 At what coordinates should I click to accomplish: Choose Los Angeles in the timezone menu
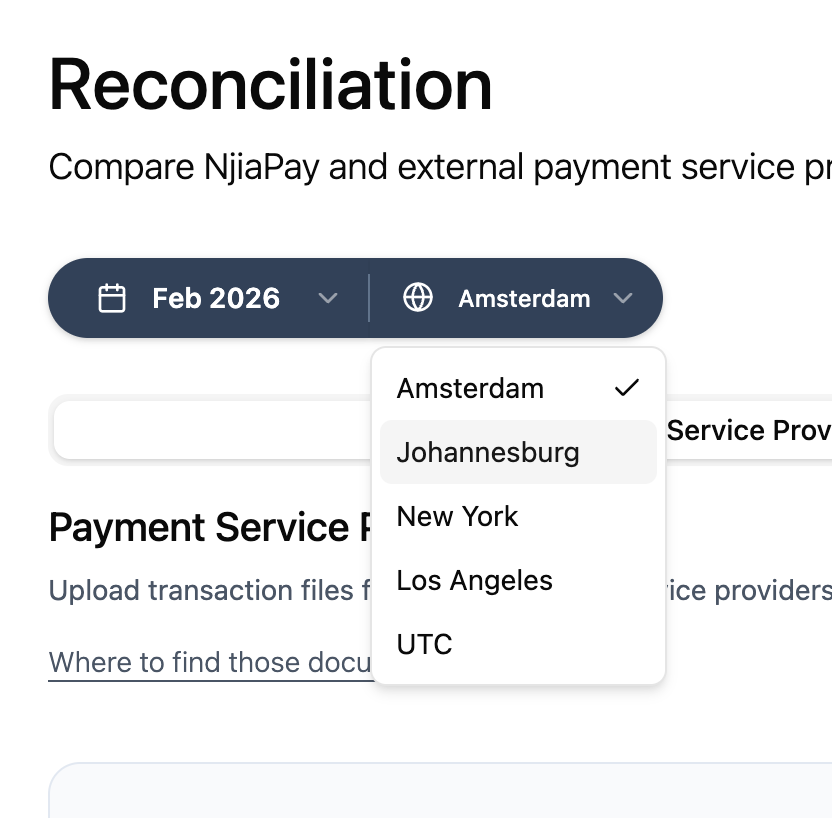click(474, 580)
